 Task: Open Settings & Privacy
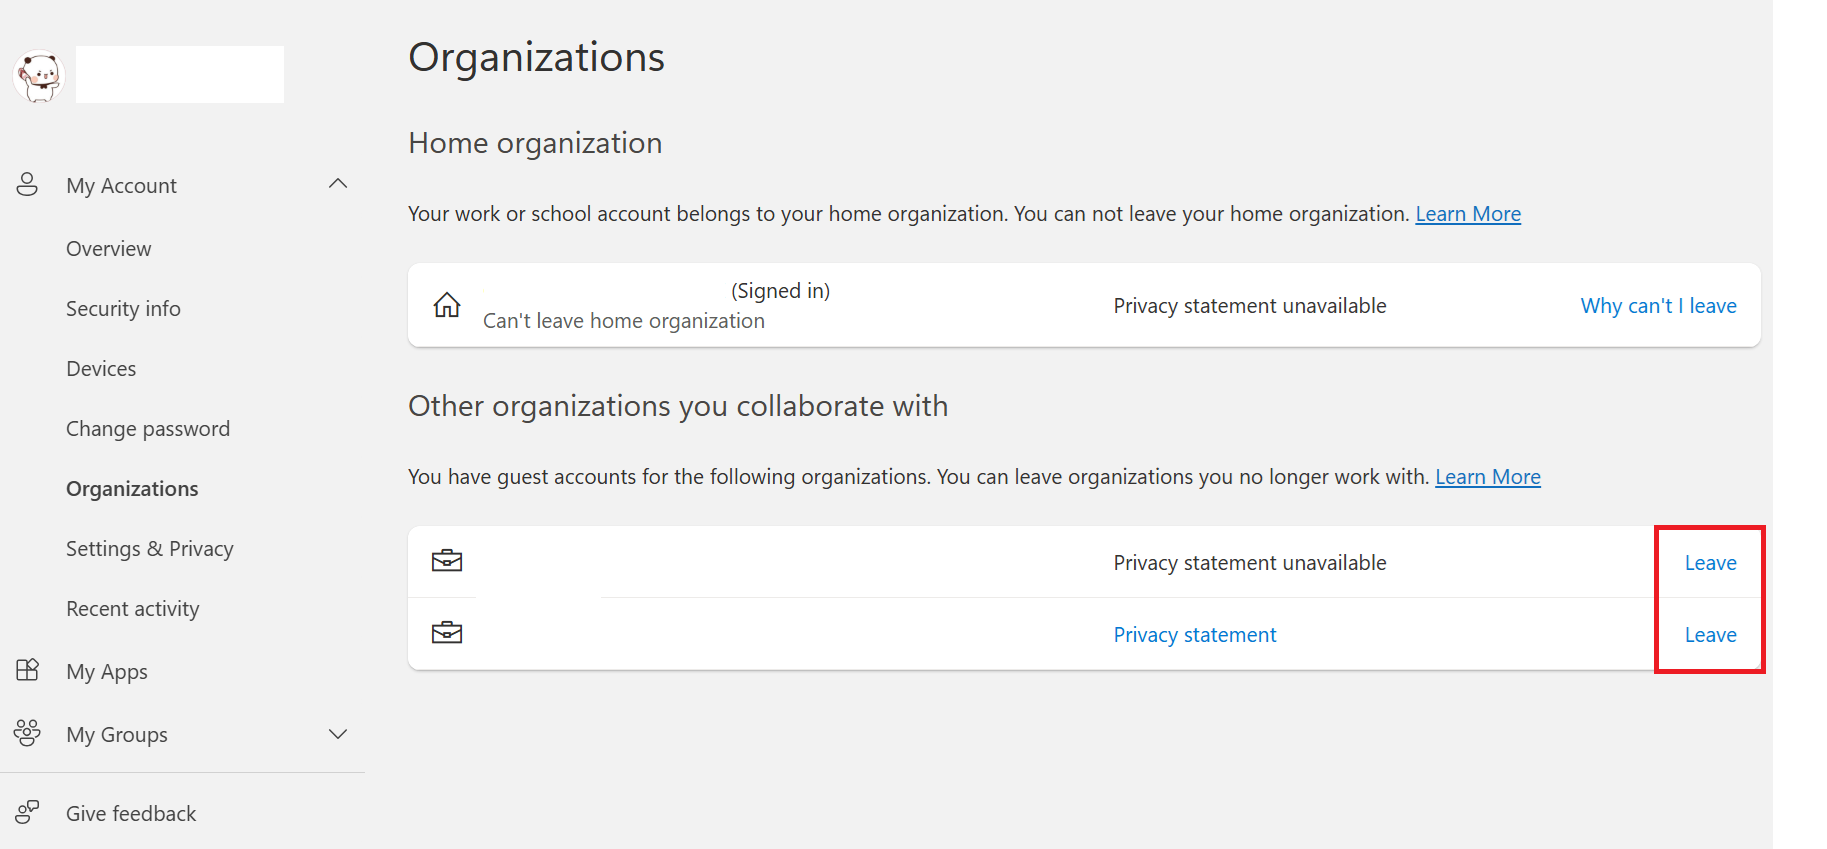coord(150,549)
